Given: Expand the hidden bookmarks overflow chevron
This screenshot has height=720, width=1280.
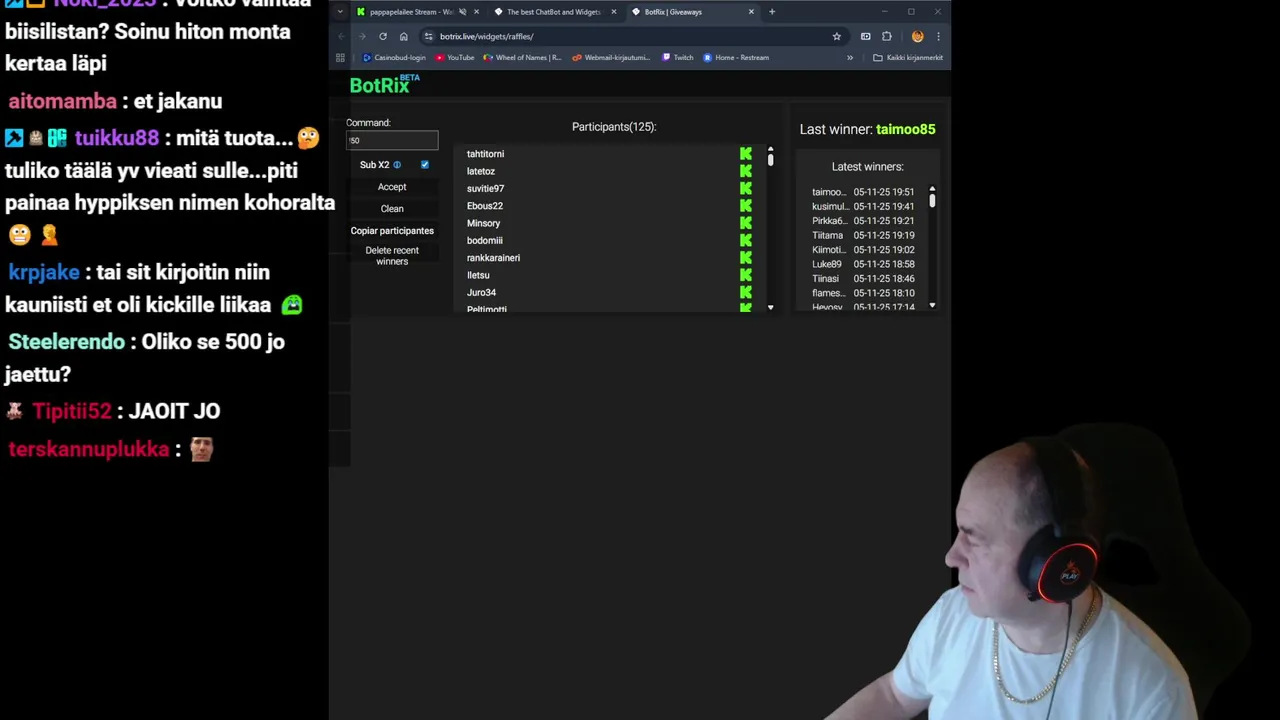Looking at the screenshot, I should click(x=850, y=58).
